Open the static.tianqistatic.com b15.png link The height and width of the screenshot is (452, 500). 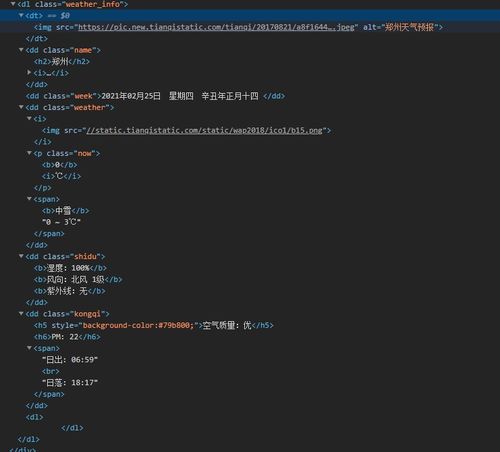[x=204, y=130]
